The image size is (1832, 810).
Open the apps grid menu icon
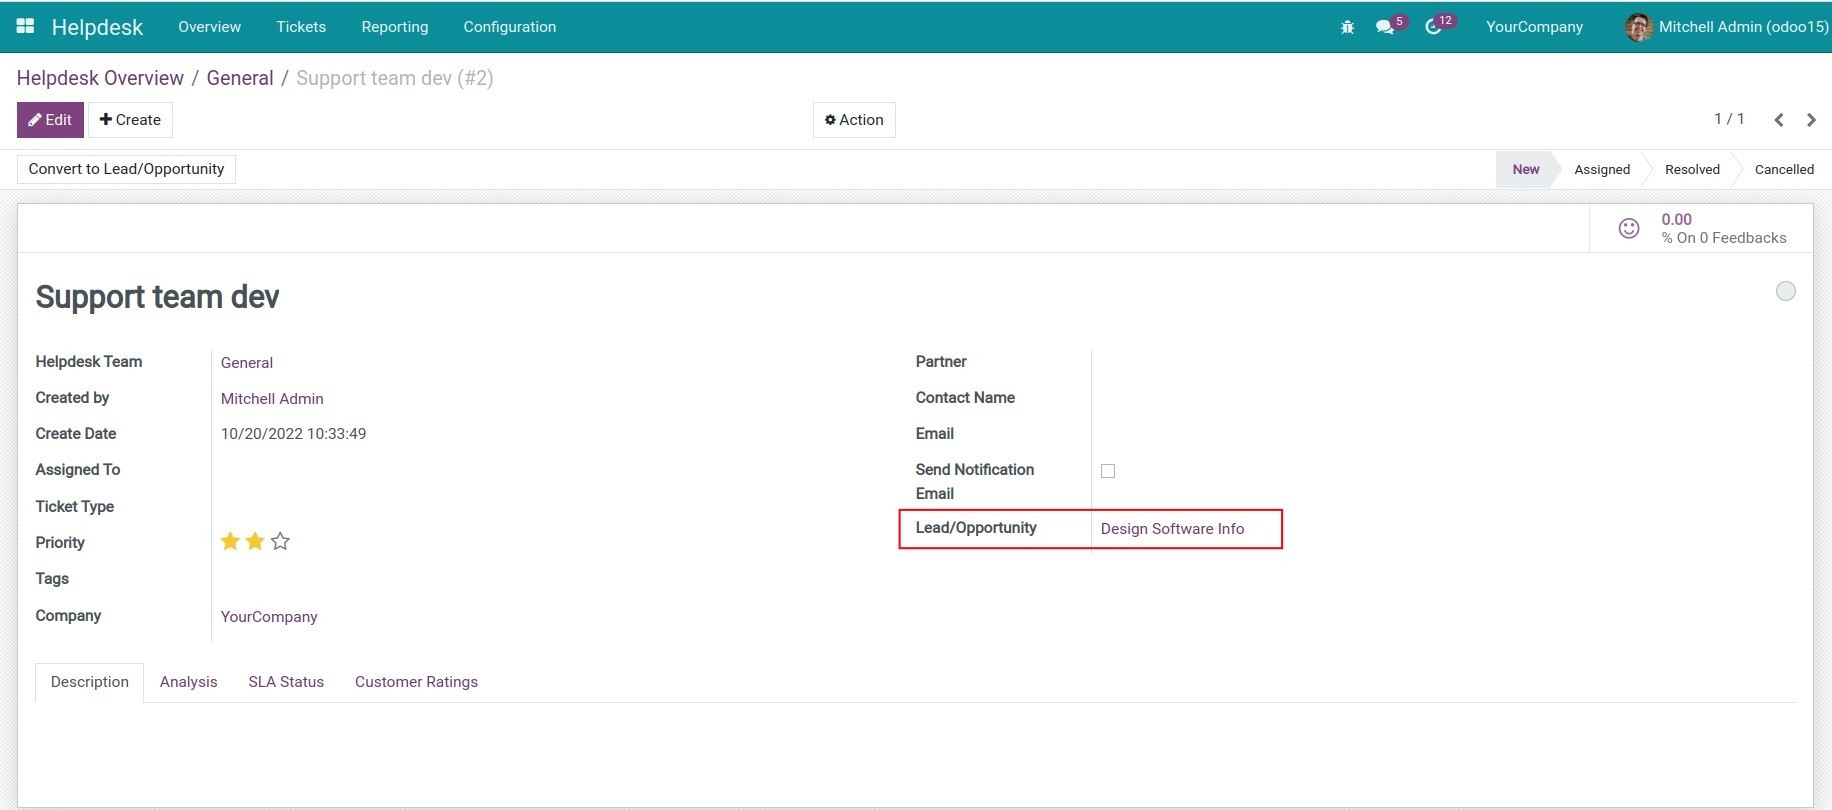click(25, 27)
